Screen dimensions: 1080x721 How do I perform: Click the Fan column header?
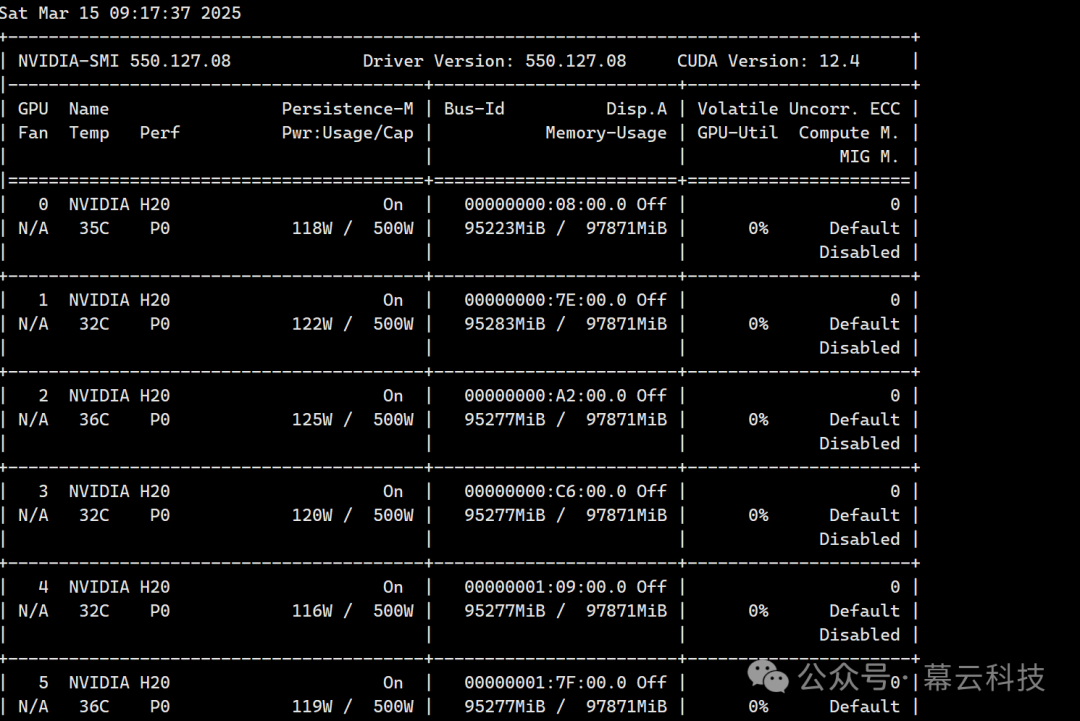coord(33,133)
